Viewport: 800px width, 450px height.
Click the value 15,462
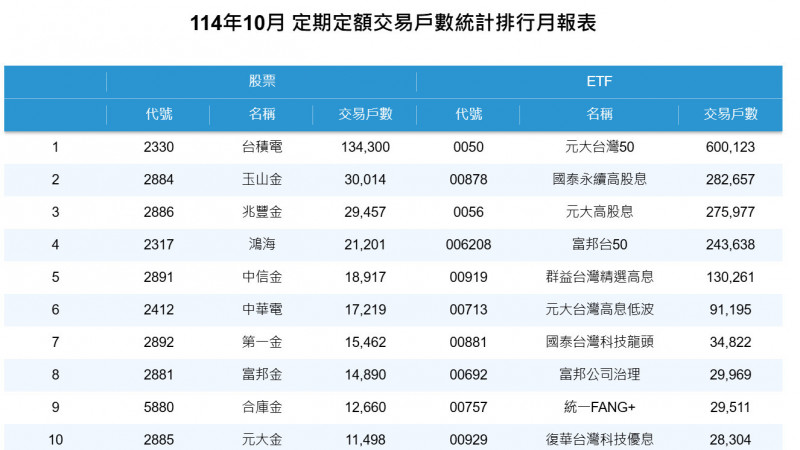coord(365,342)
